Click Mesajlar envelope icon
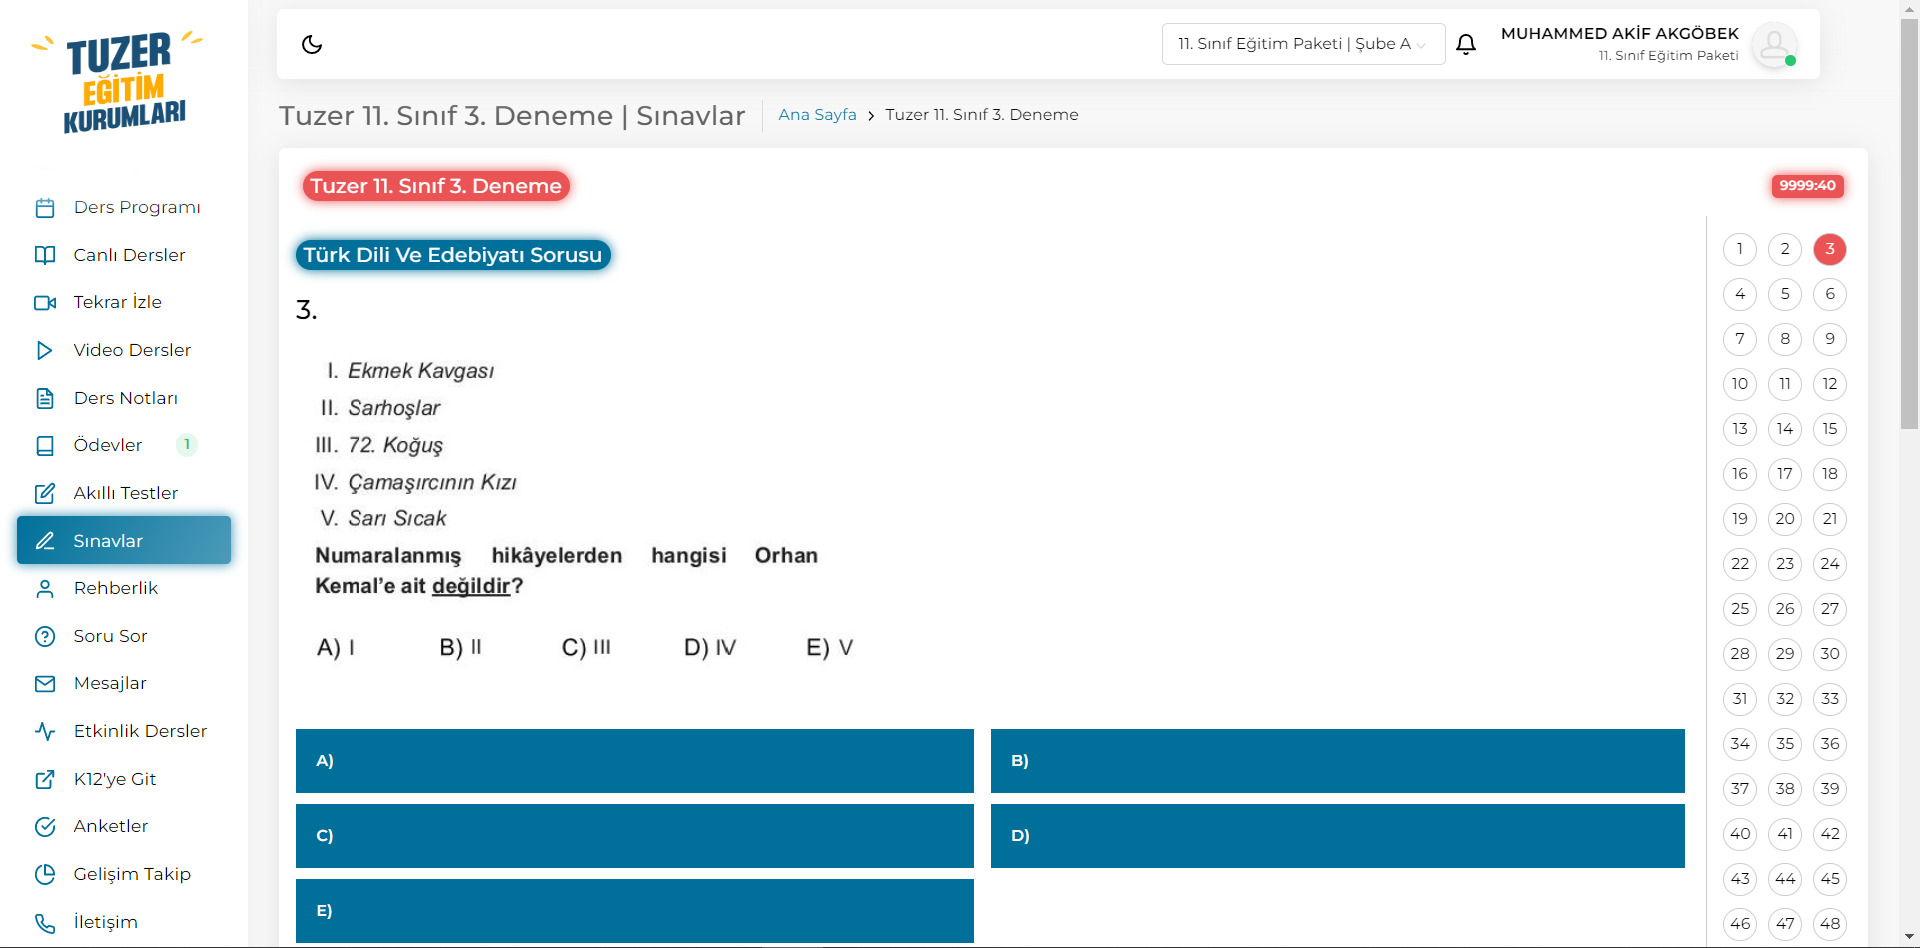 pos(45,684)
